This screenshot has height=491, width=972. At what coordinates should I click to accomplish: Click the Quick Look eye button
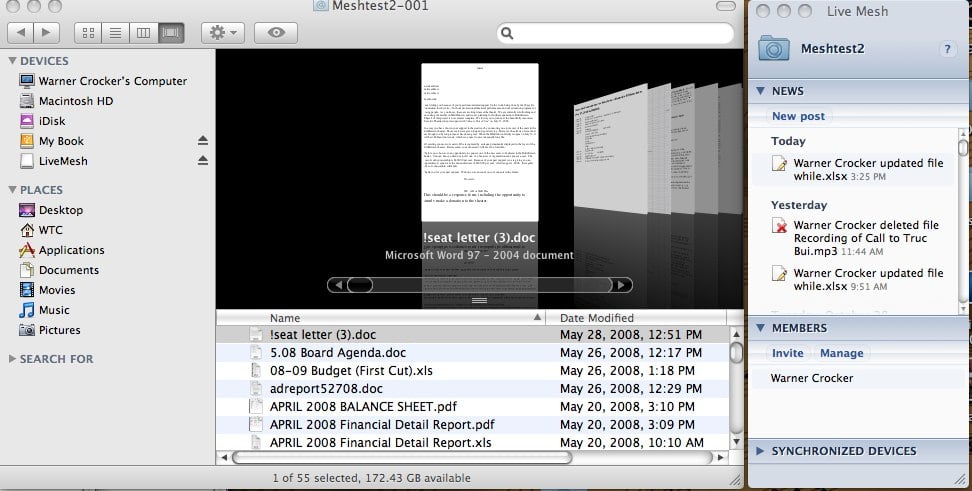click(x=276, y=33)
